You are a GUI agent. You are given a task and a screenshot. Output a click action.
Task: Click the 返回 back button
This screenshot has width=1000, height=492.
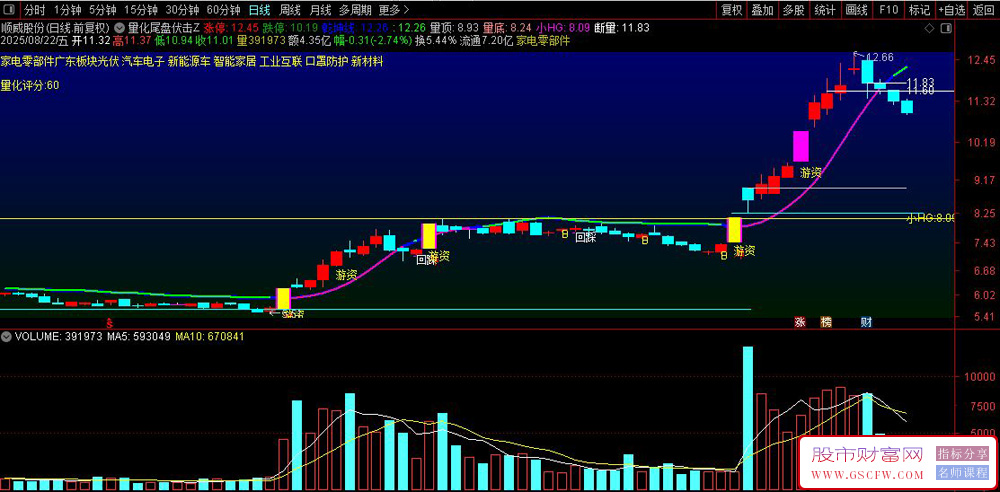tap(985, 10)
